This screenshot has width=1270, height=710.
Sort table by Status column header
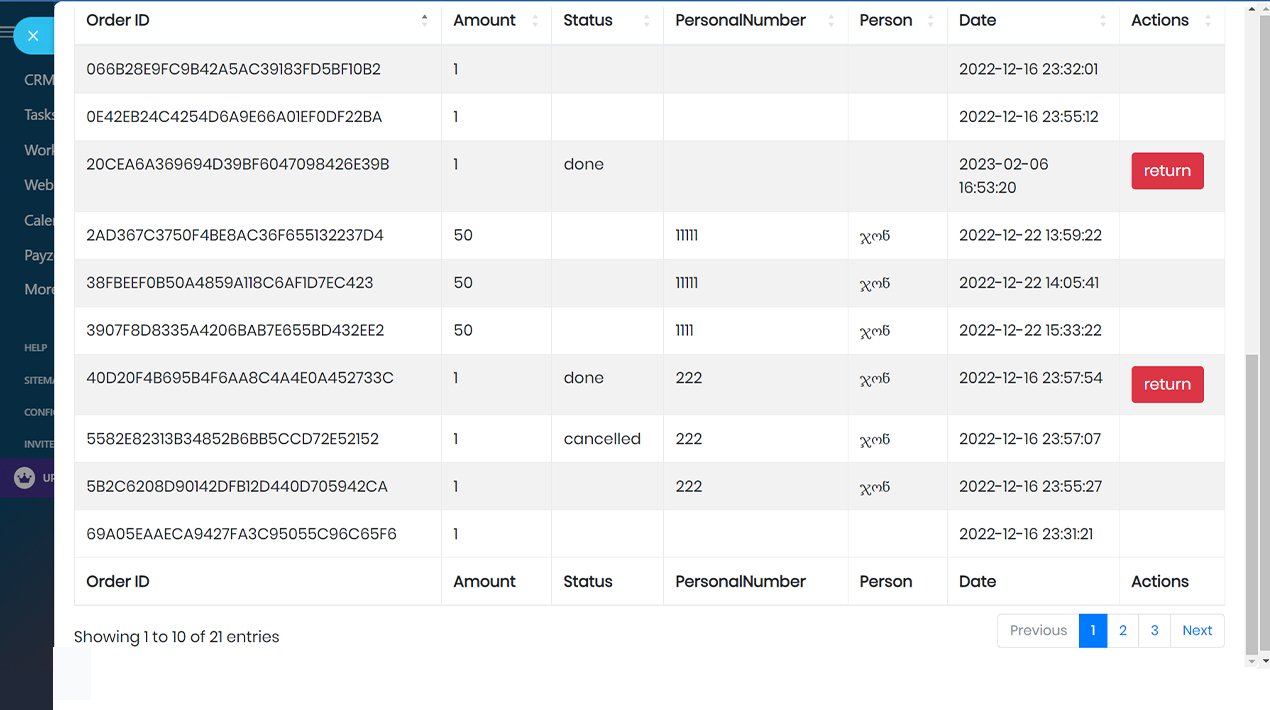(588, 20)
